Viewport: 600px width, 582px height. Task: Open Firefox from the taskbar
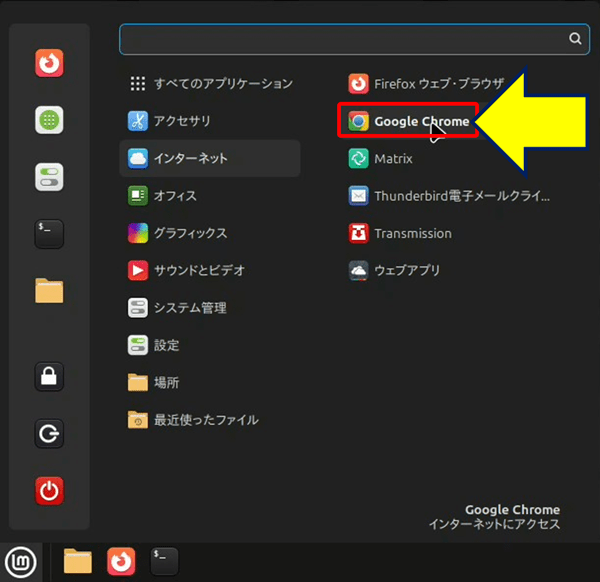121,561
